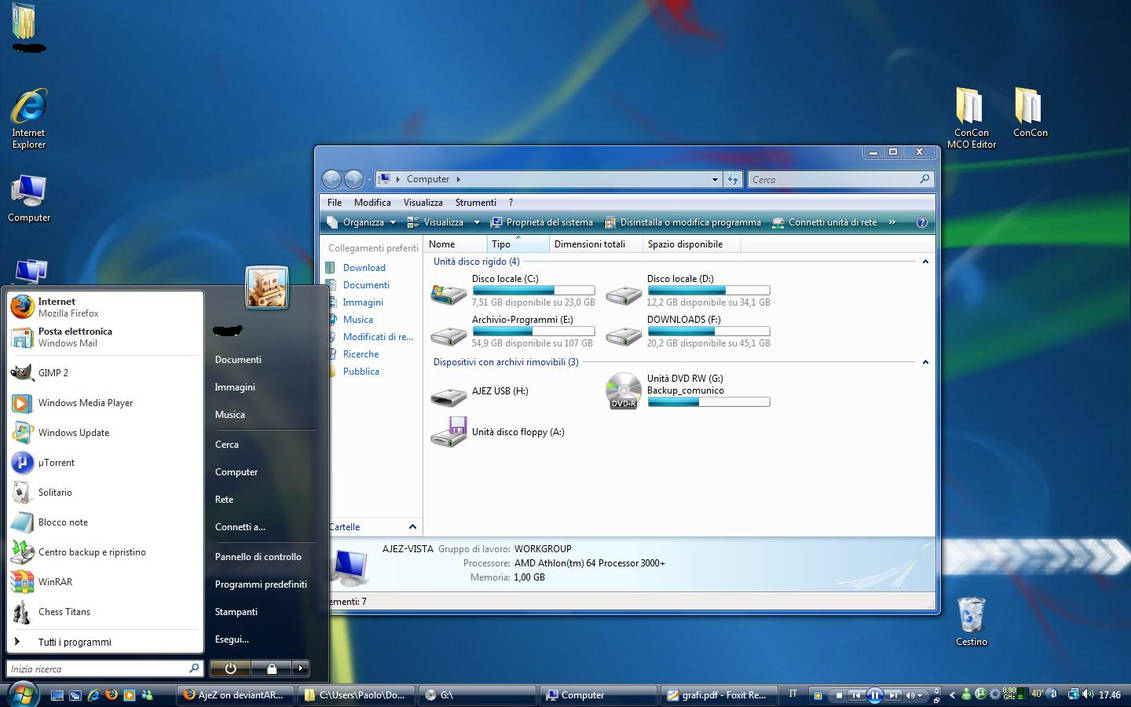The height and width of the screenshot is (707, 1131).
Task: Open Windows Live Messenger quick launch icon
Action: 147,695
